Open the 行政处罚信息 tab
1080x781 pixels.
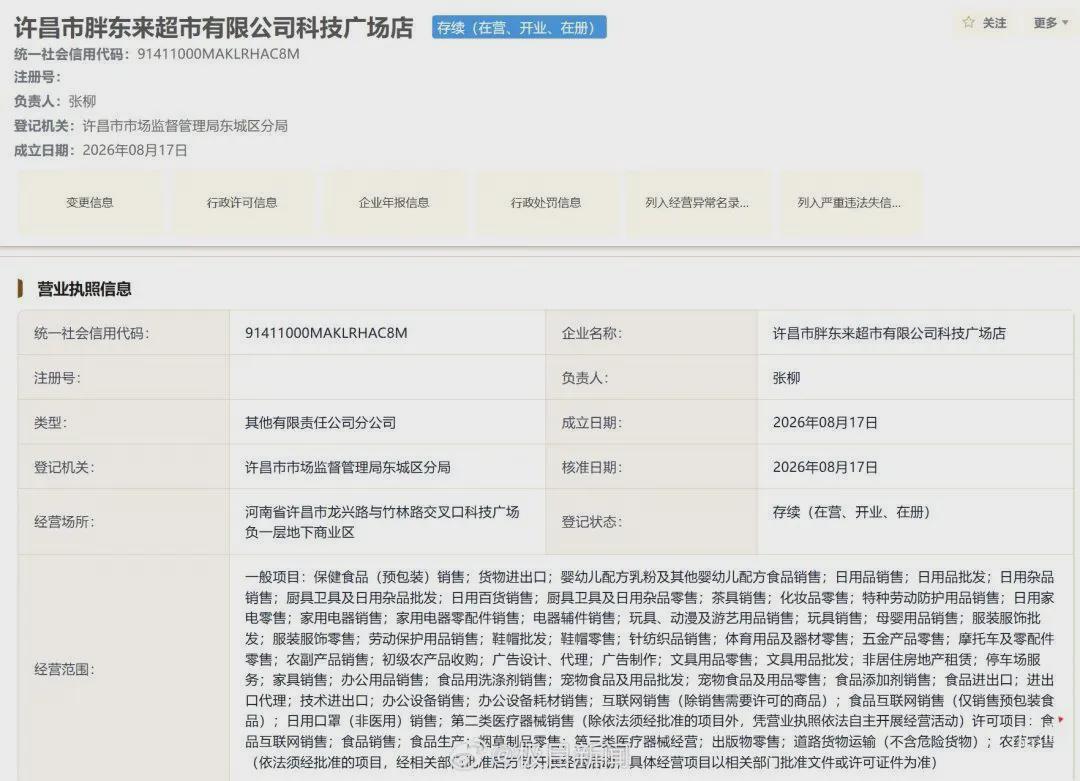click(x=546, y=202)
